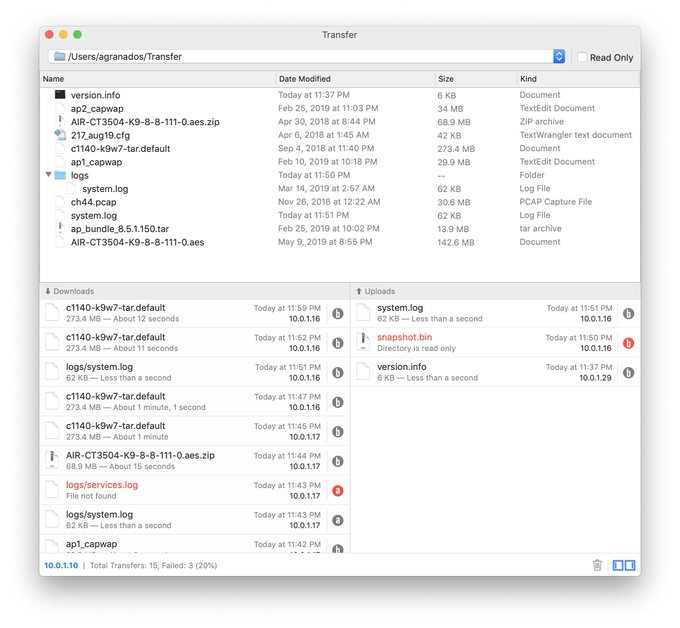Click badge on logs/system.log download at 11:43 PM

point(337,520)
